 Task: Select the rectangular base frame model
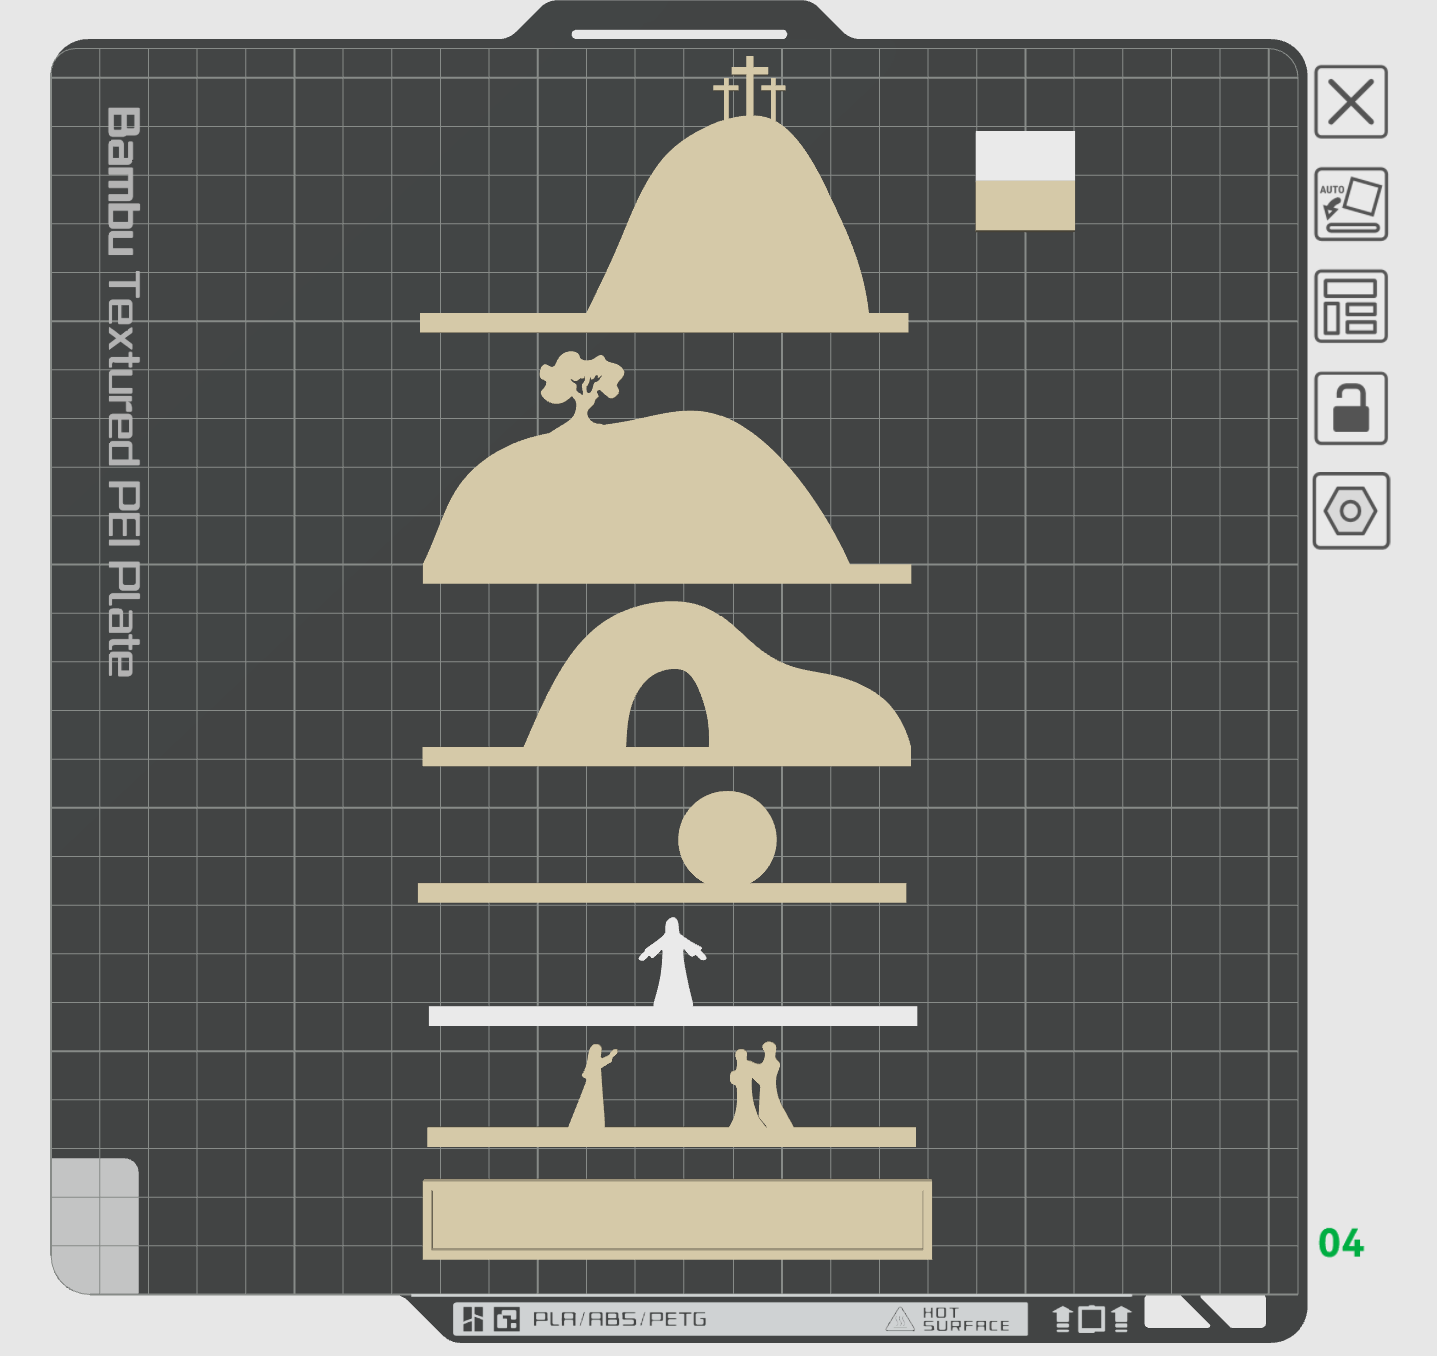point(677,1219)
